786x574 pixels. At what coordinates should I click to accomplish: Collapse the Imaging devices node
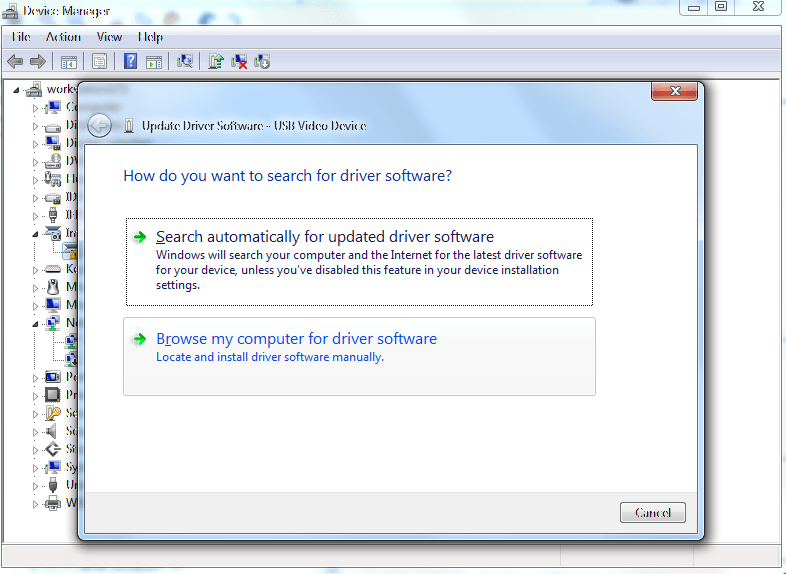coord(35,234)
